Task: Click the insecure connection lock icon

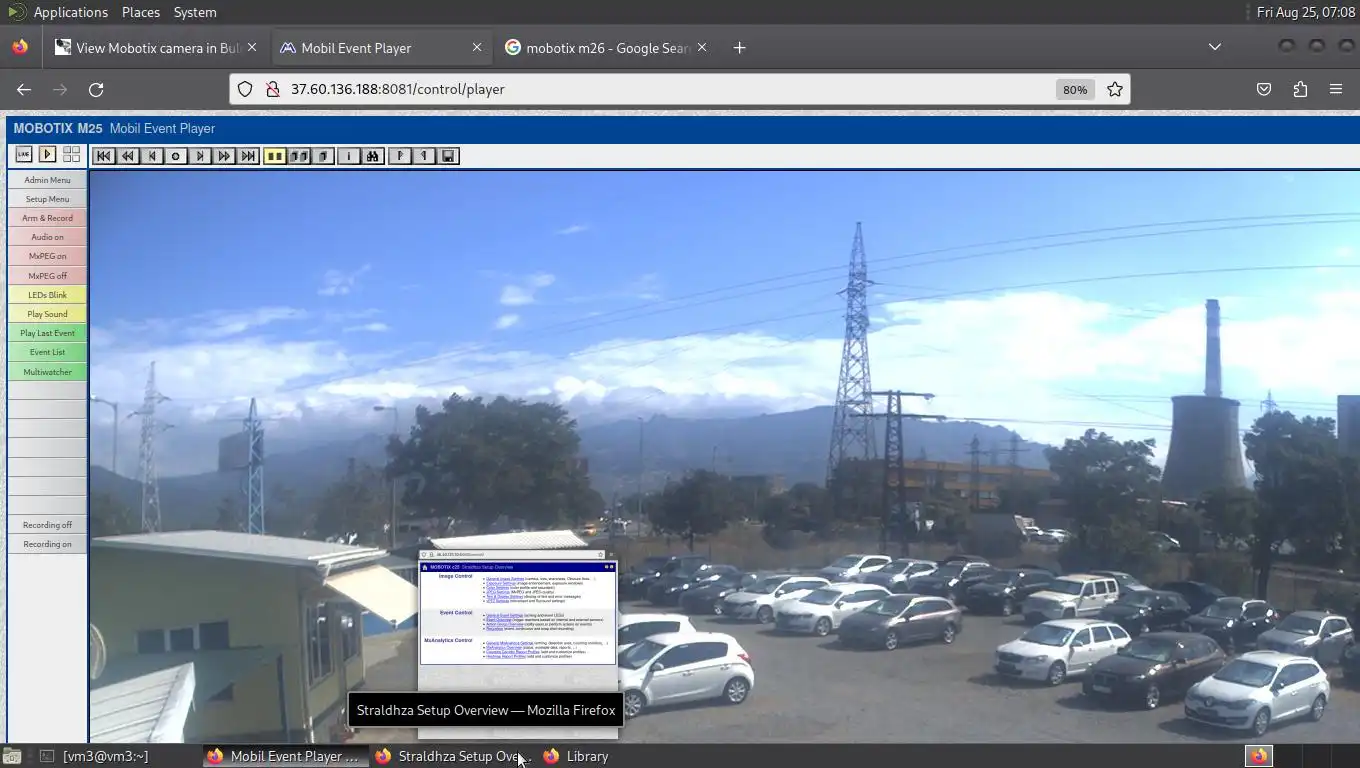Action: [272, 89]
